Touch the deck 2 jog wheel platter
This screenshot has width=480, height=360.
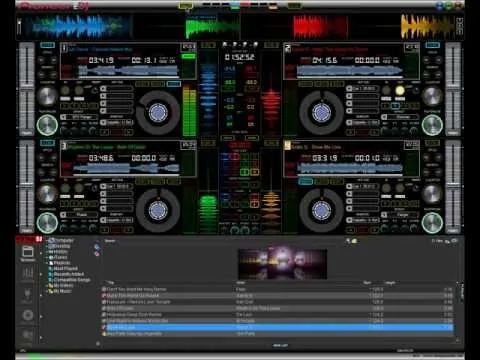click(x=321, y=113)
